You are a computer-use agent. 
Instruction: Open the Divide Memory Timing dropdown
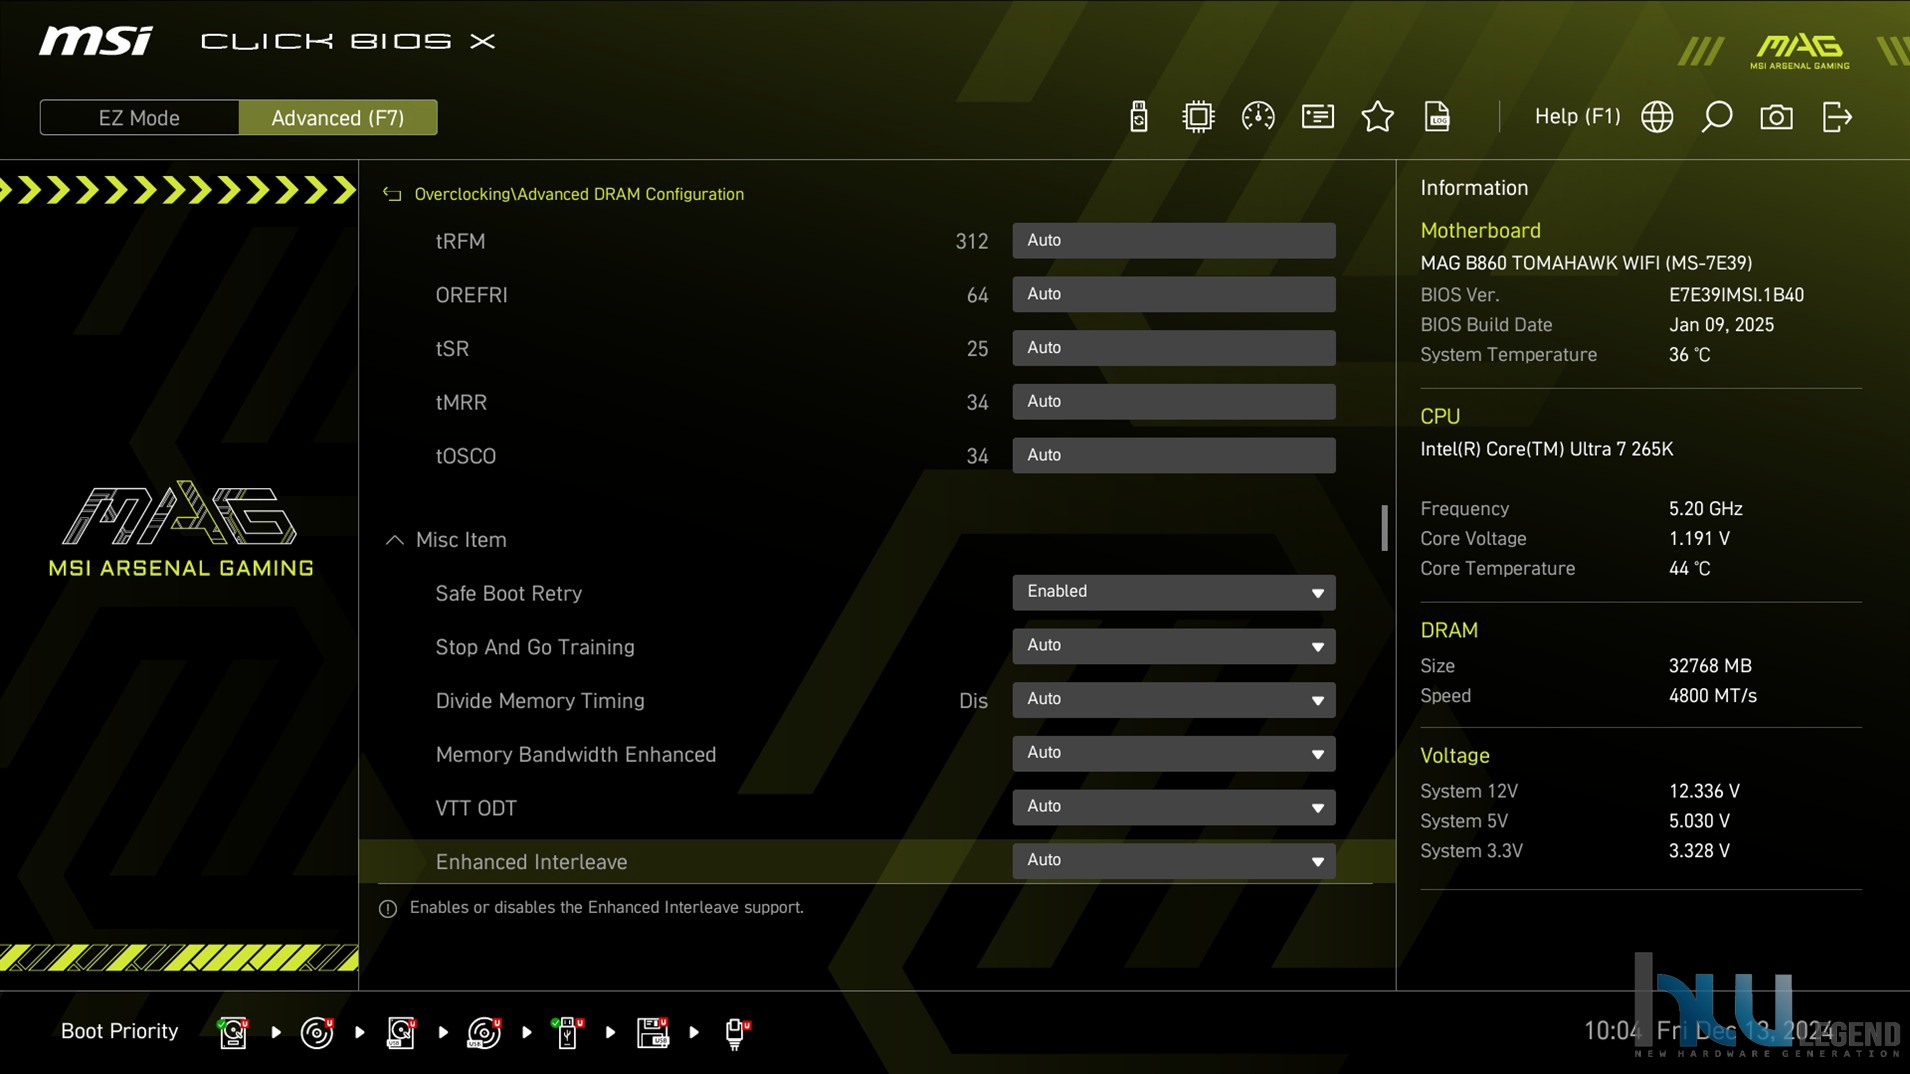pos(1173,700)
